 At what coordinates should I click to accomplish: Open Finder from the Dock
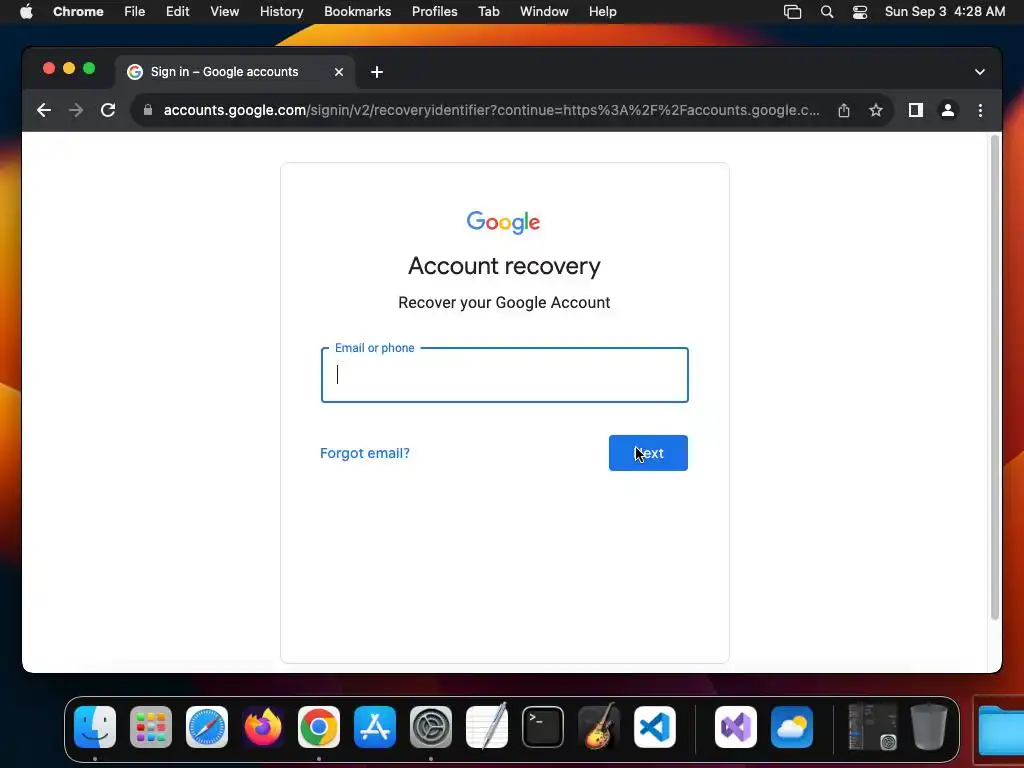click(95, 727)
